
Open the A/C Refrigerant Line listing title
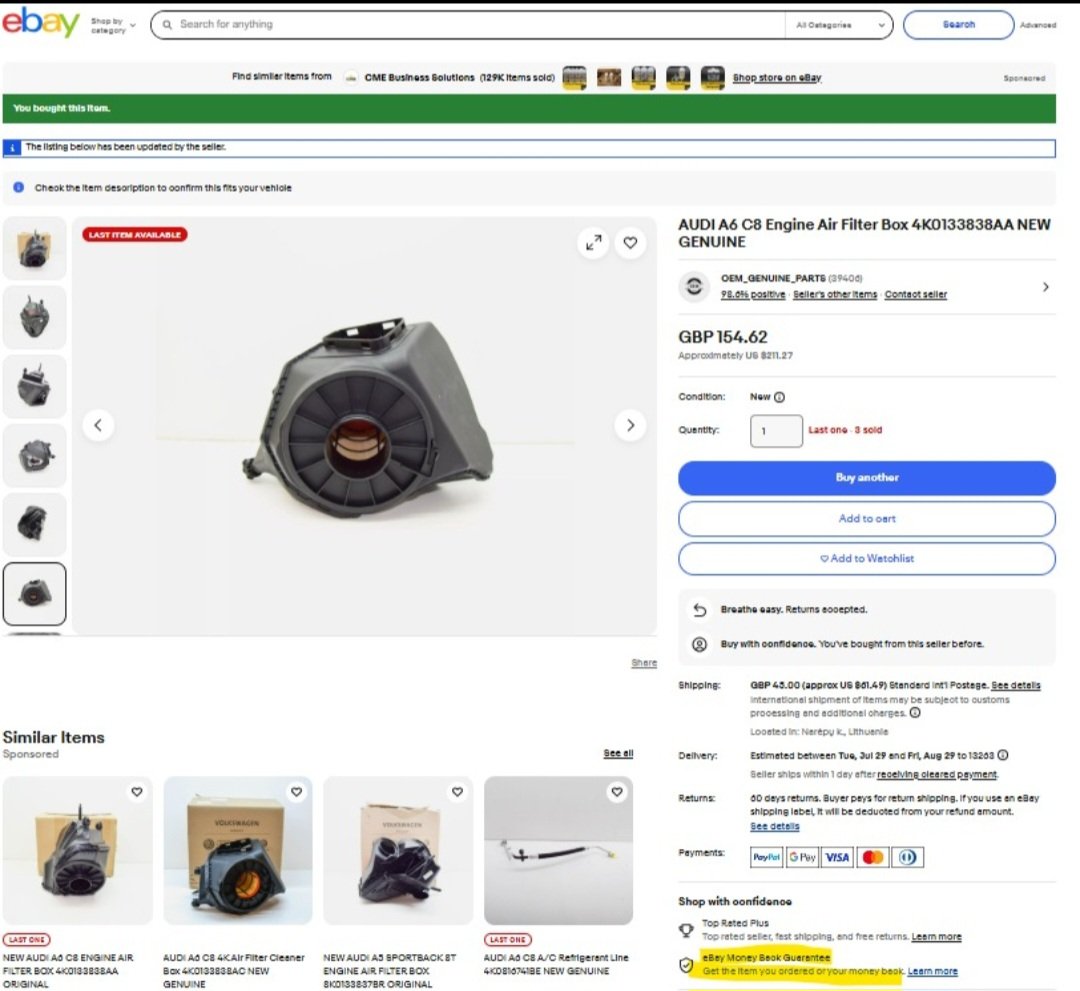tap(556, 964)
